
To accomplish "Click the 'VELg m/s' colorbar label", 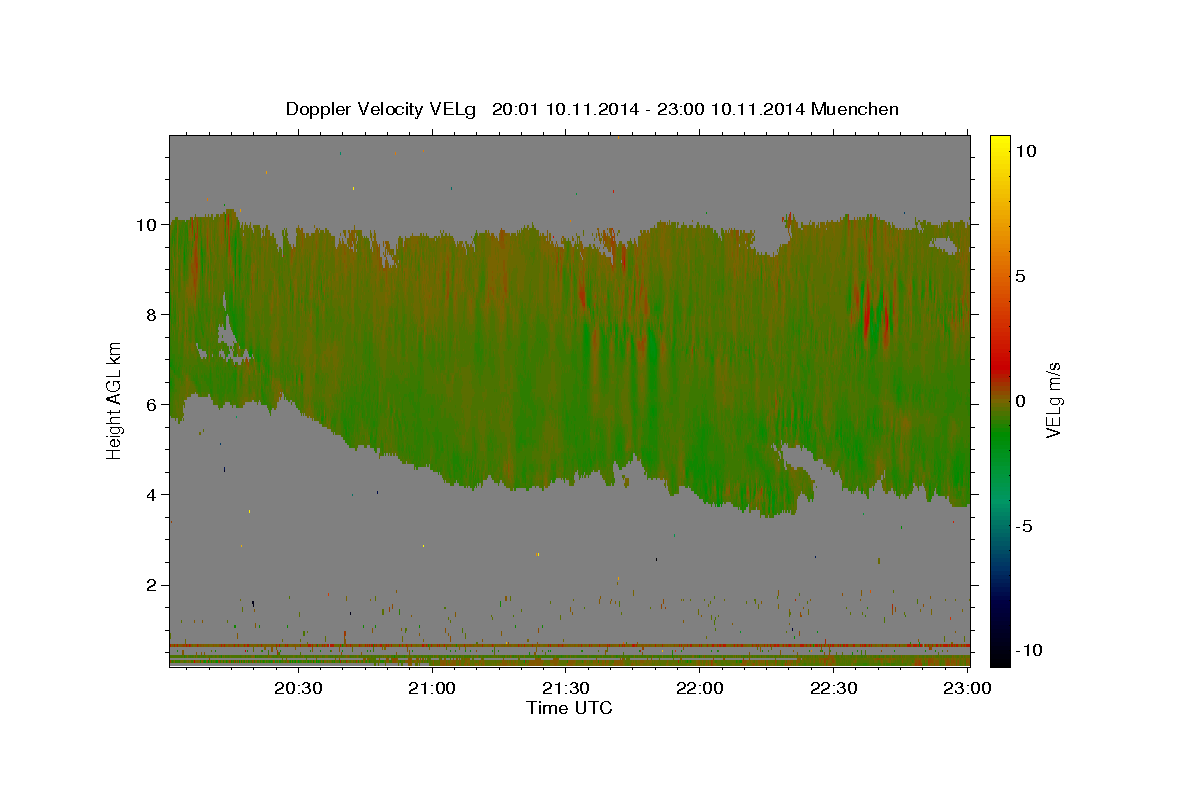I will pyautogui.click(x=1054, y=400).
